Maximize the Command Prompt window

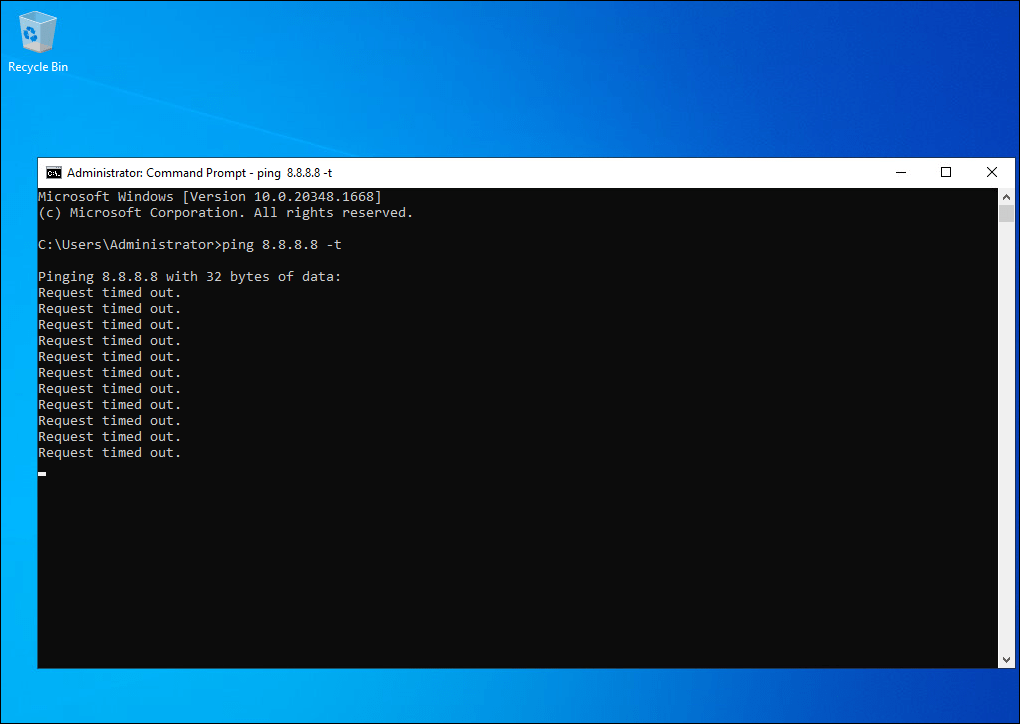946,173
